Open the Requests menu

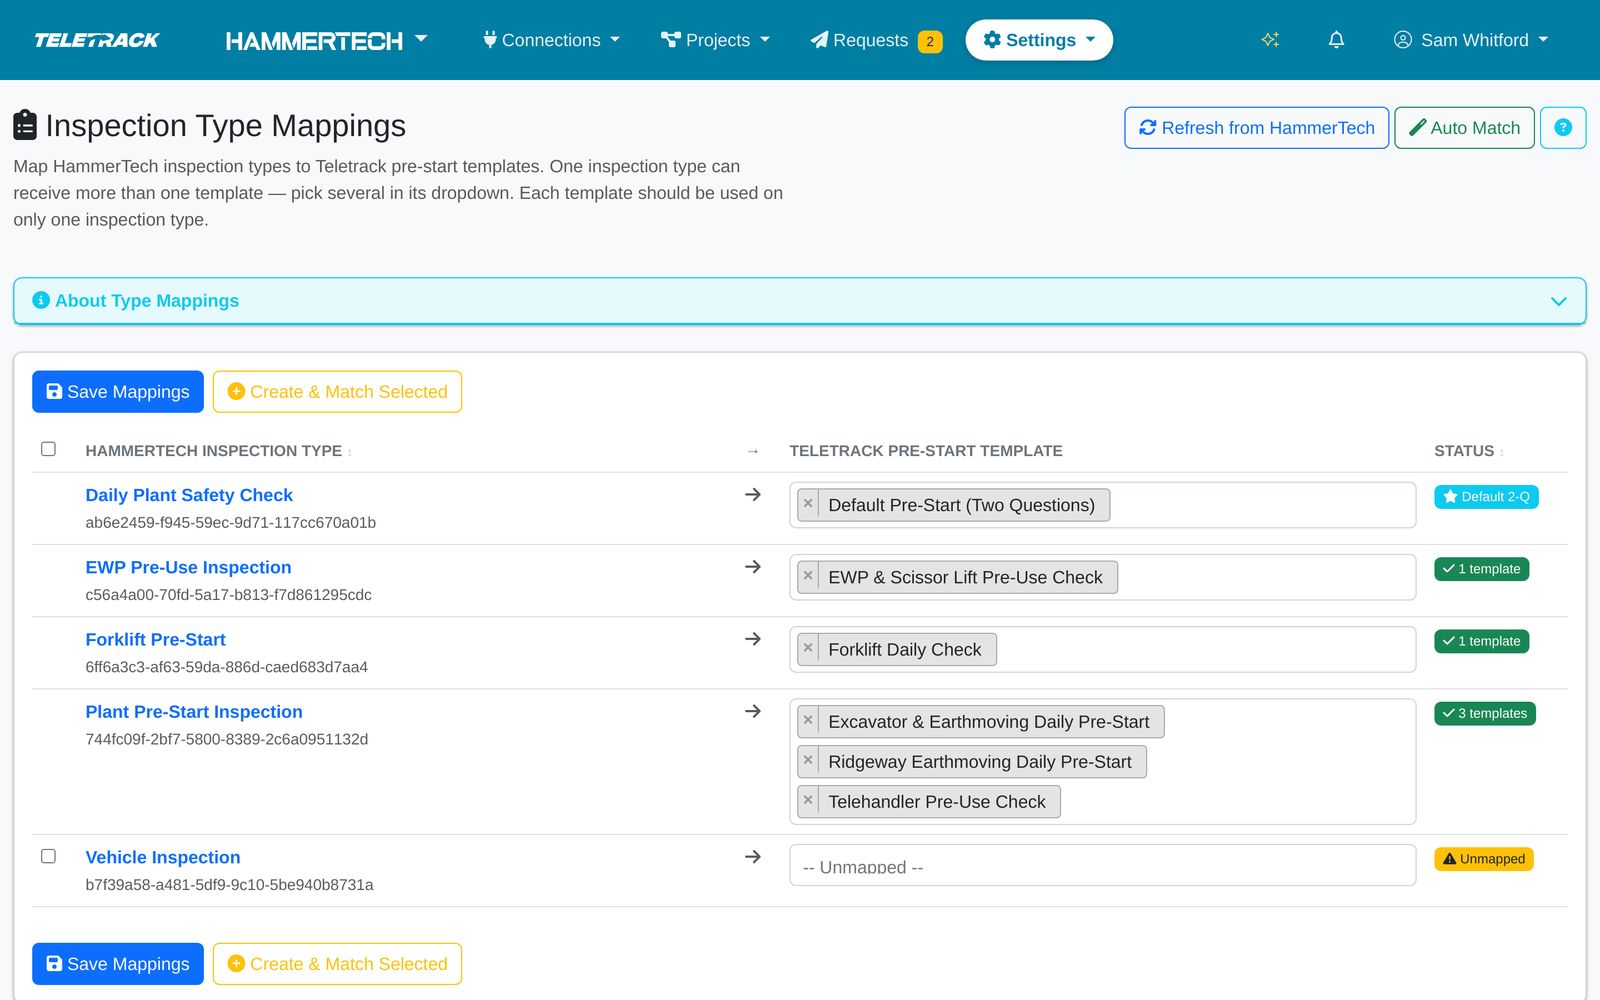[x=875, y=40]
